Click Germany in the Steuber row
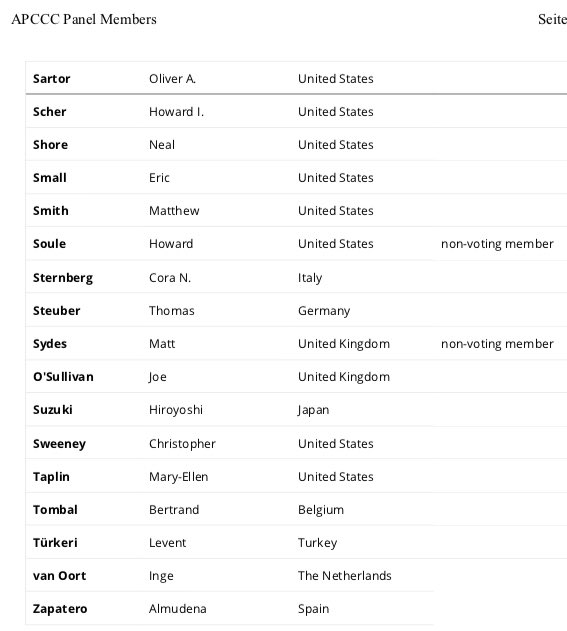 (324, 311)
